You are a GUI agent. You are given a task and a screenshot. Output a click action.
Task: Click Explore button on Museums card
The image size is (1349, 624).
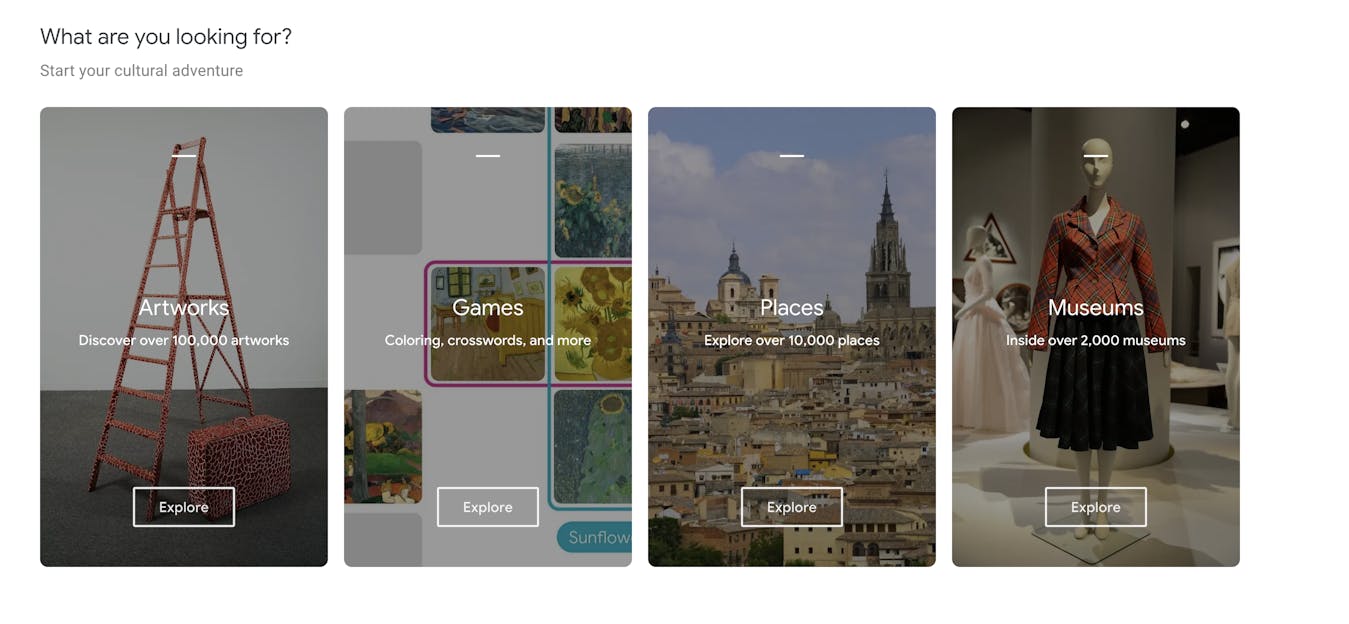point(1096,507)
